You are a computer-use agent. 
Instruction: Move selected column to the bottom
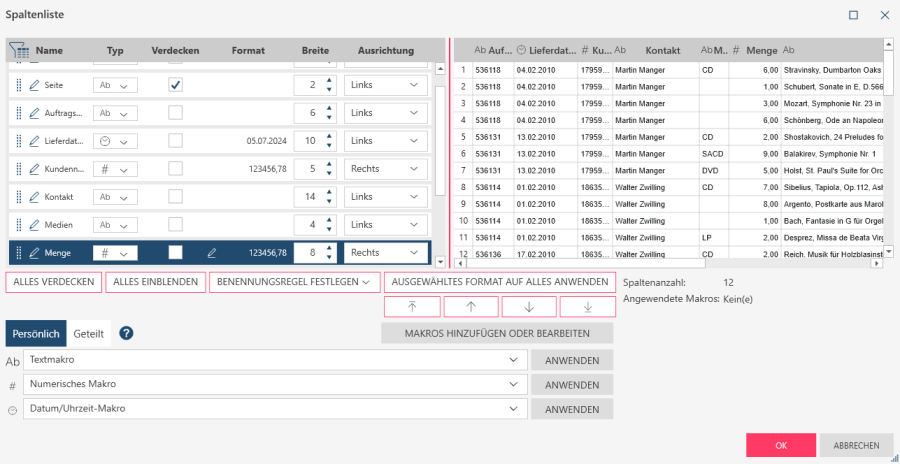click(587, 307)
